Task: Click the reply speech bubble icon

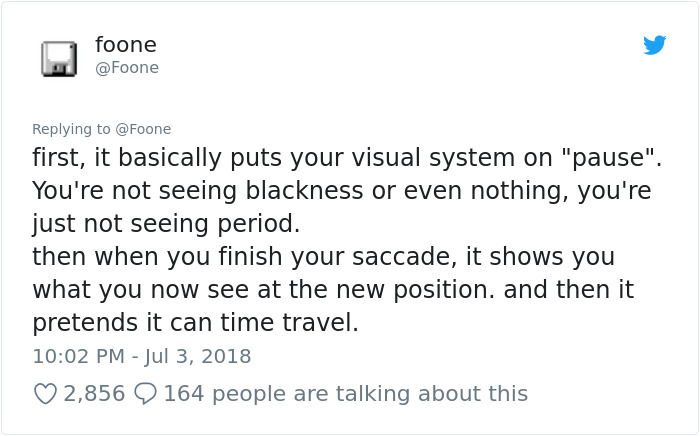Action: [146, 394]
